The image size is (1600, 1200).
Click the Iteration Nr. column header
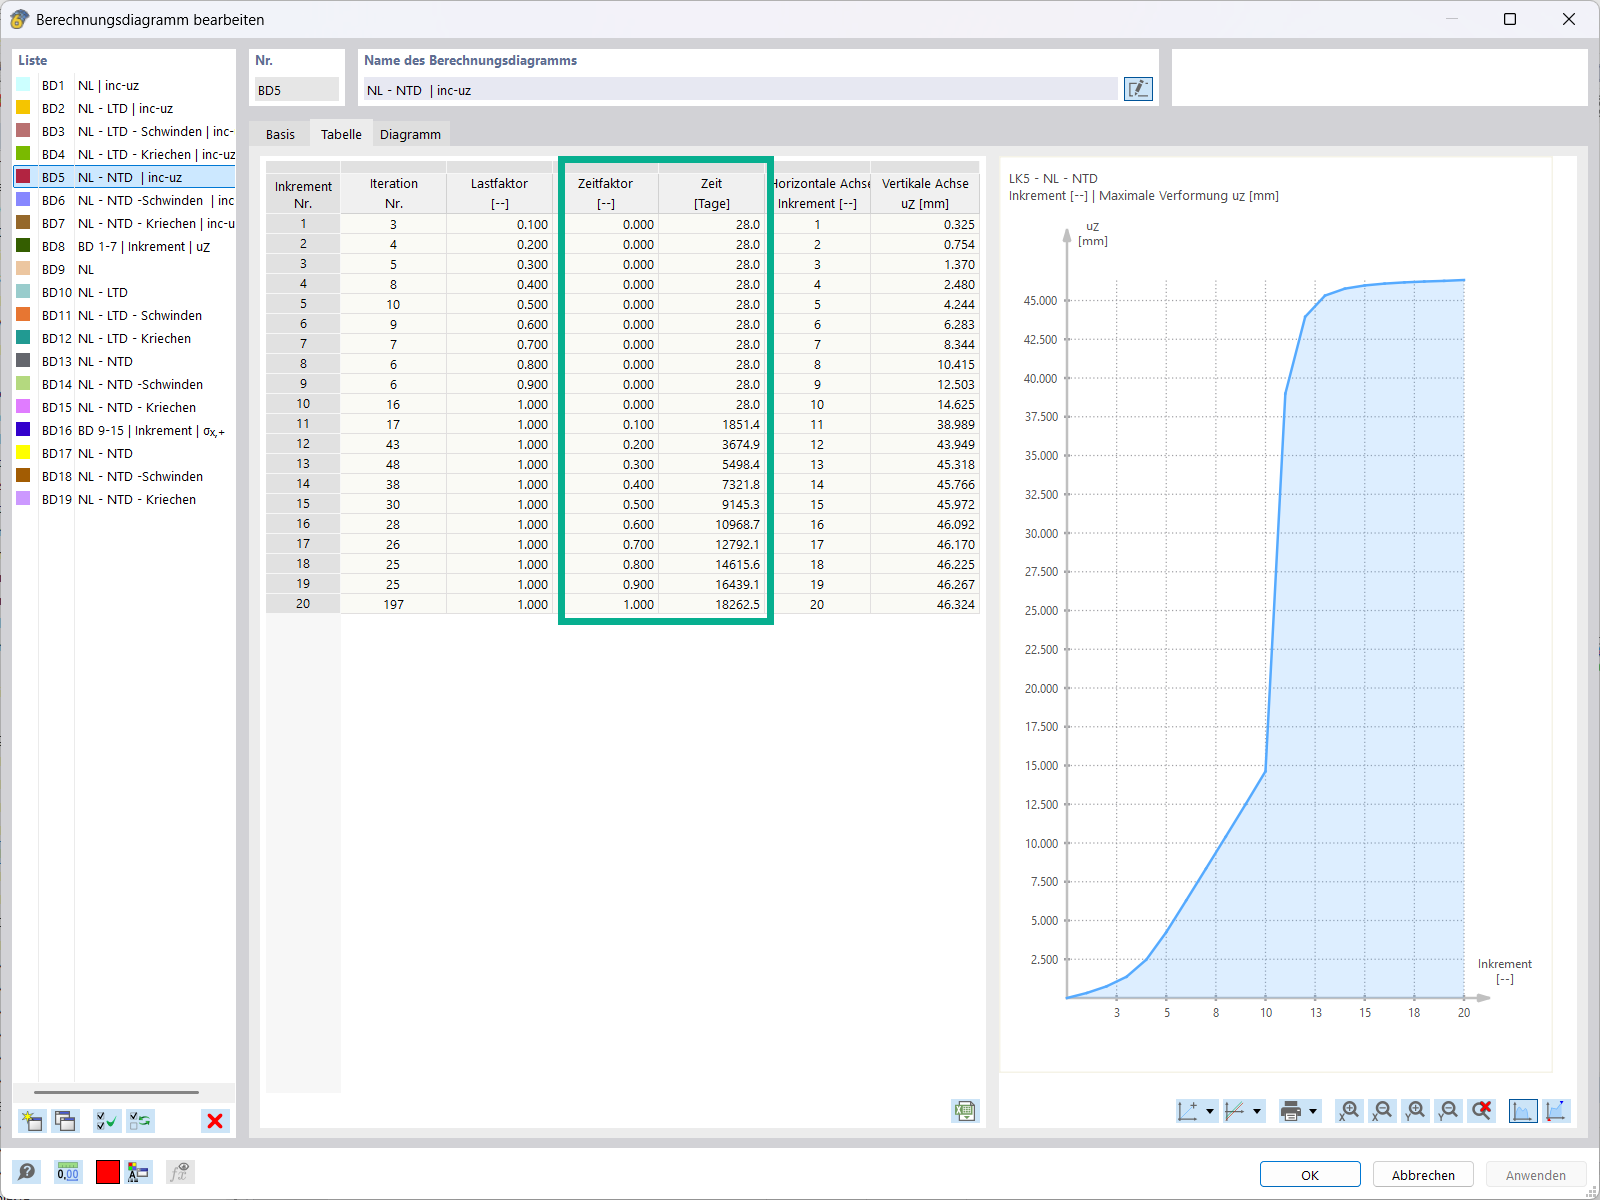(393, 193)
